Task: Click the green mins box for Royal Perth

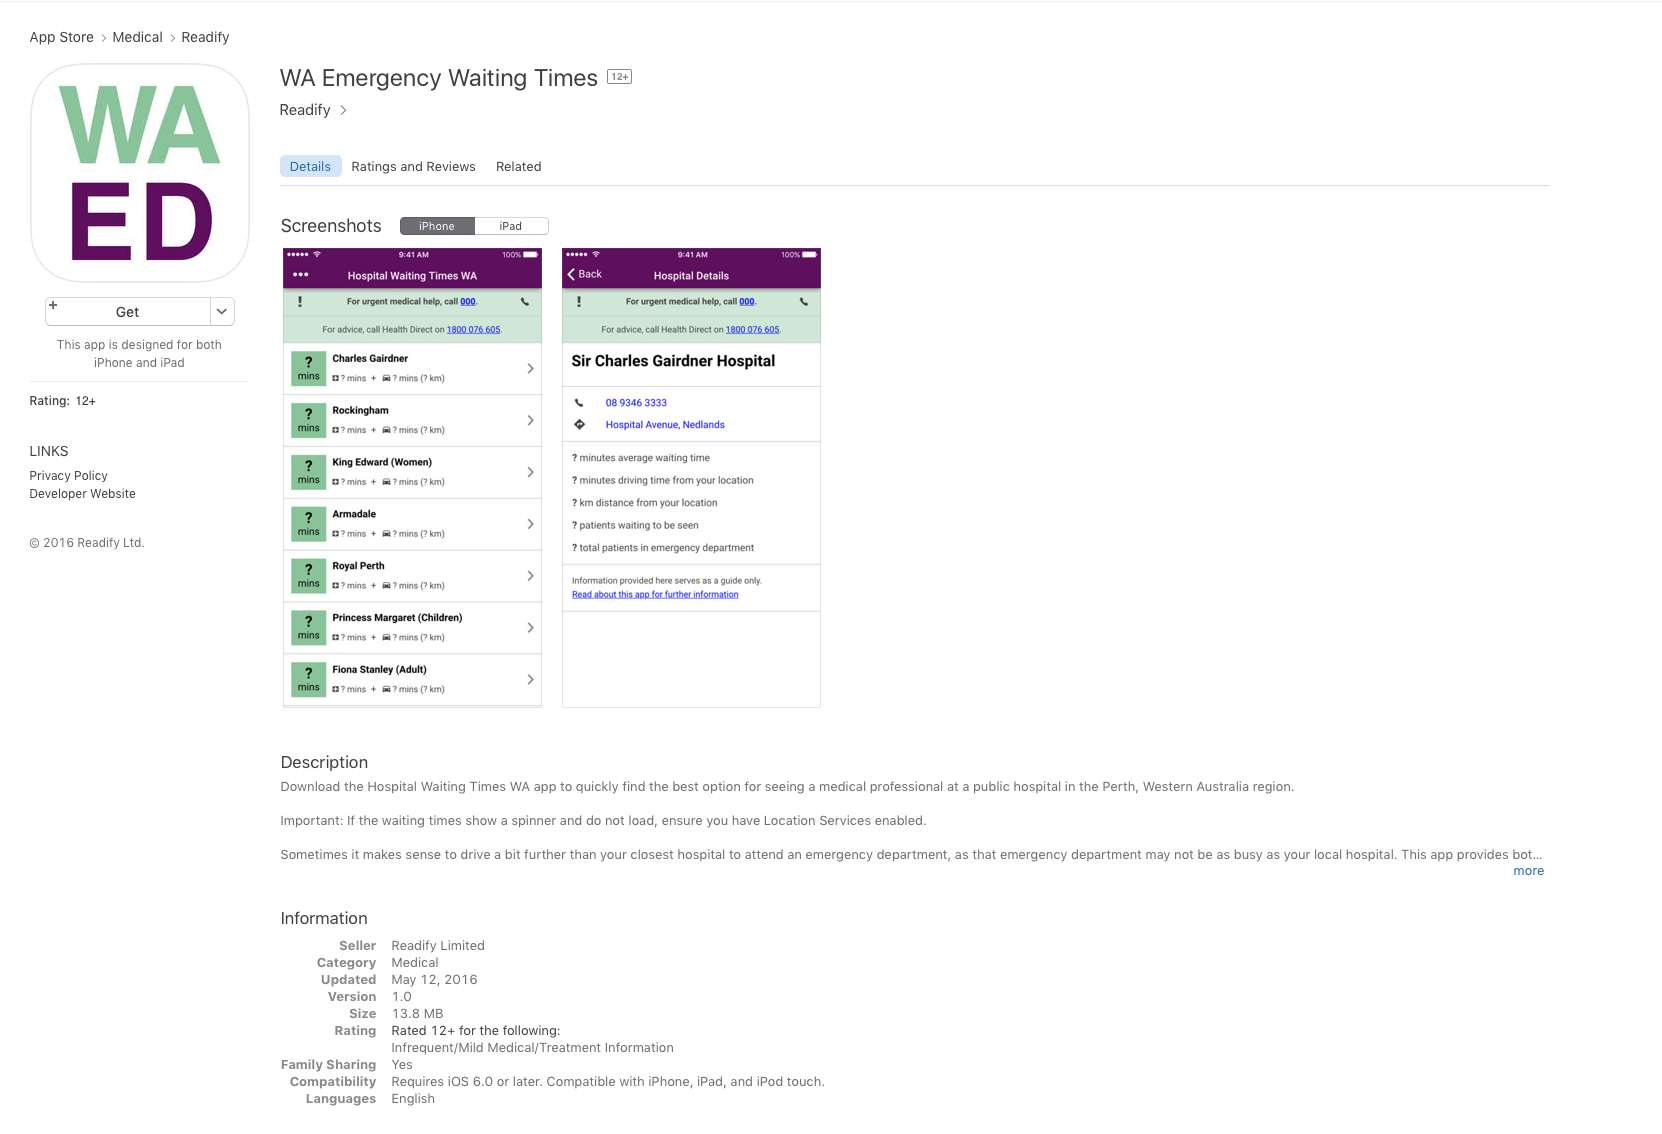Action: (308, 576)
